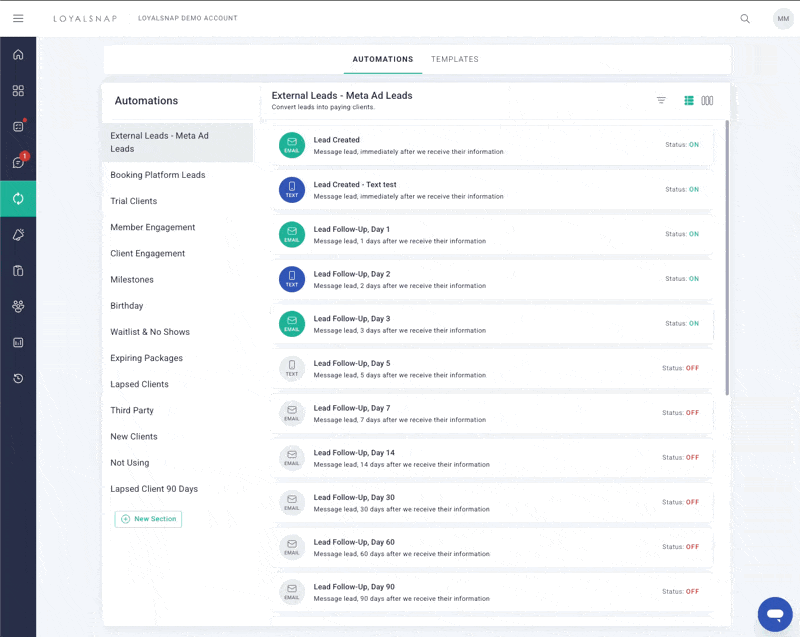Open the dashboard grid icon
800x637 pixels.
(x=18, y=91)
